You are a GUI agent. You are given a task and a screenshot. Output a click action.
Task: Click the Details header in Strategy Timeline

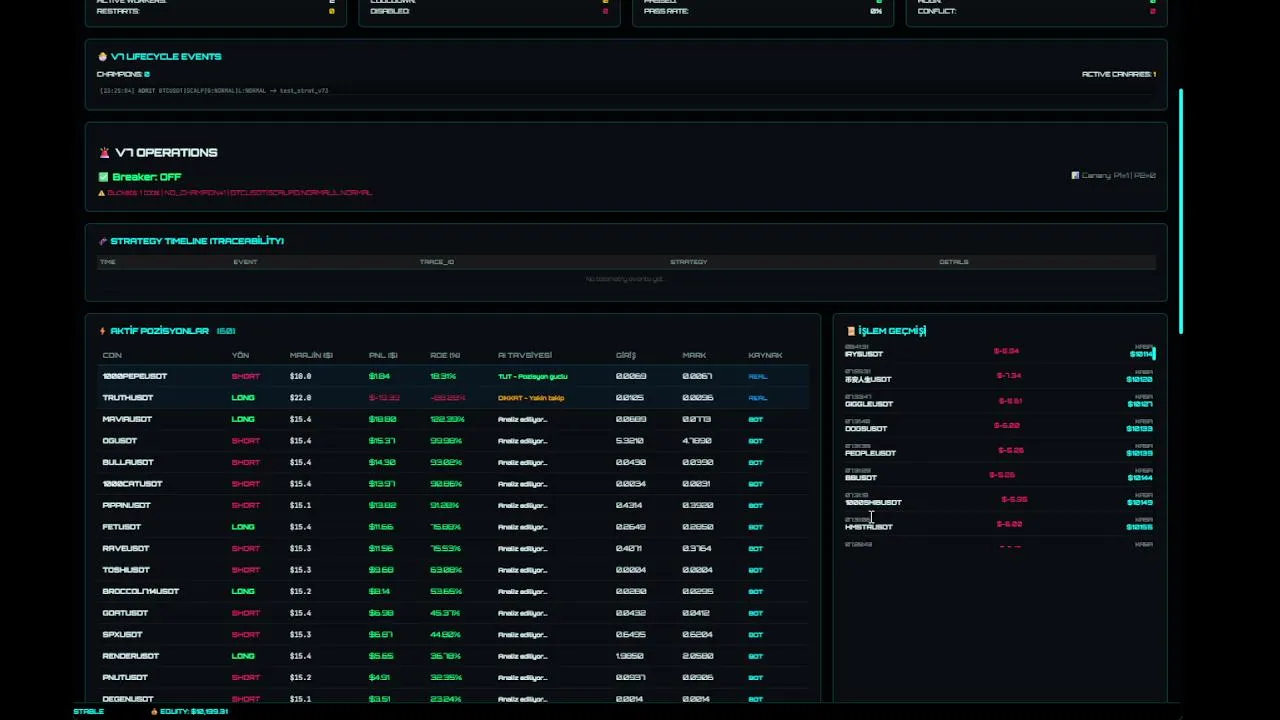(x=953, y=262)
